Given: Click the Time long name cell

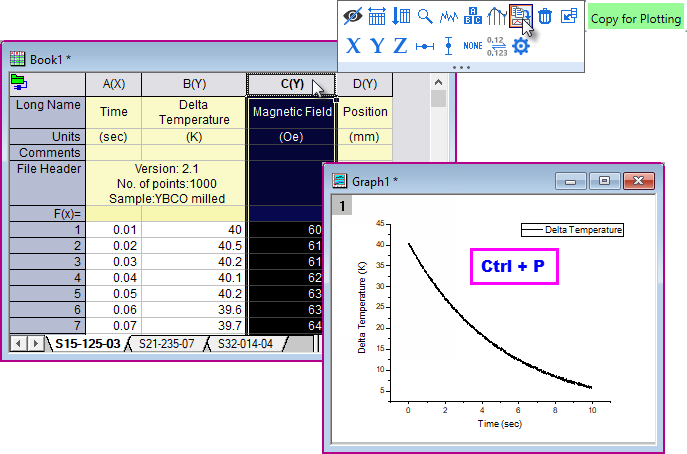Looking at the screenshot, I should pyautogui.click(x=113, y=112).
